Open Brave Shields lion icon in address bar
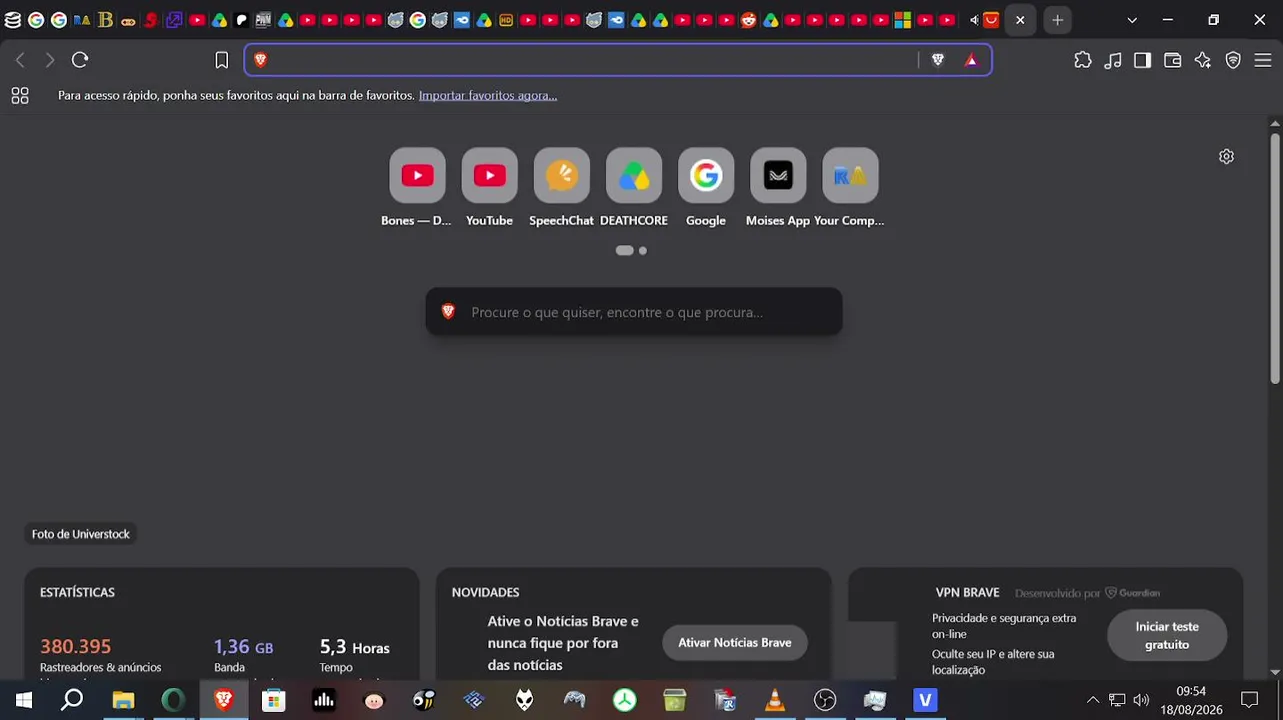Viewport: 1283px width, 720px height. coord(938,60)
